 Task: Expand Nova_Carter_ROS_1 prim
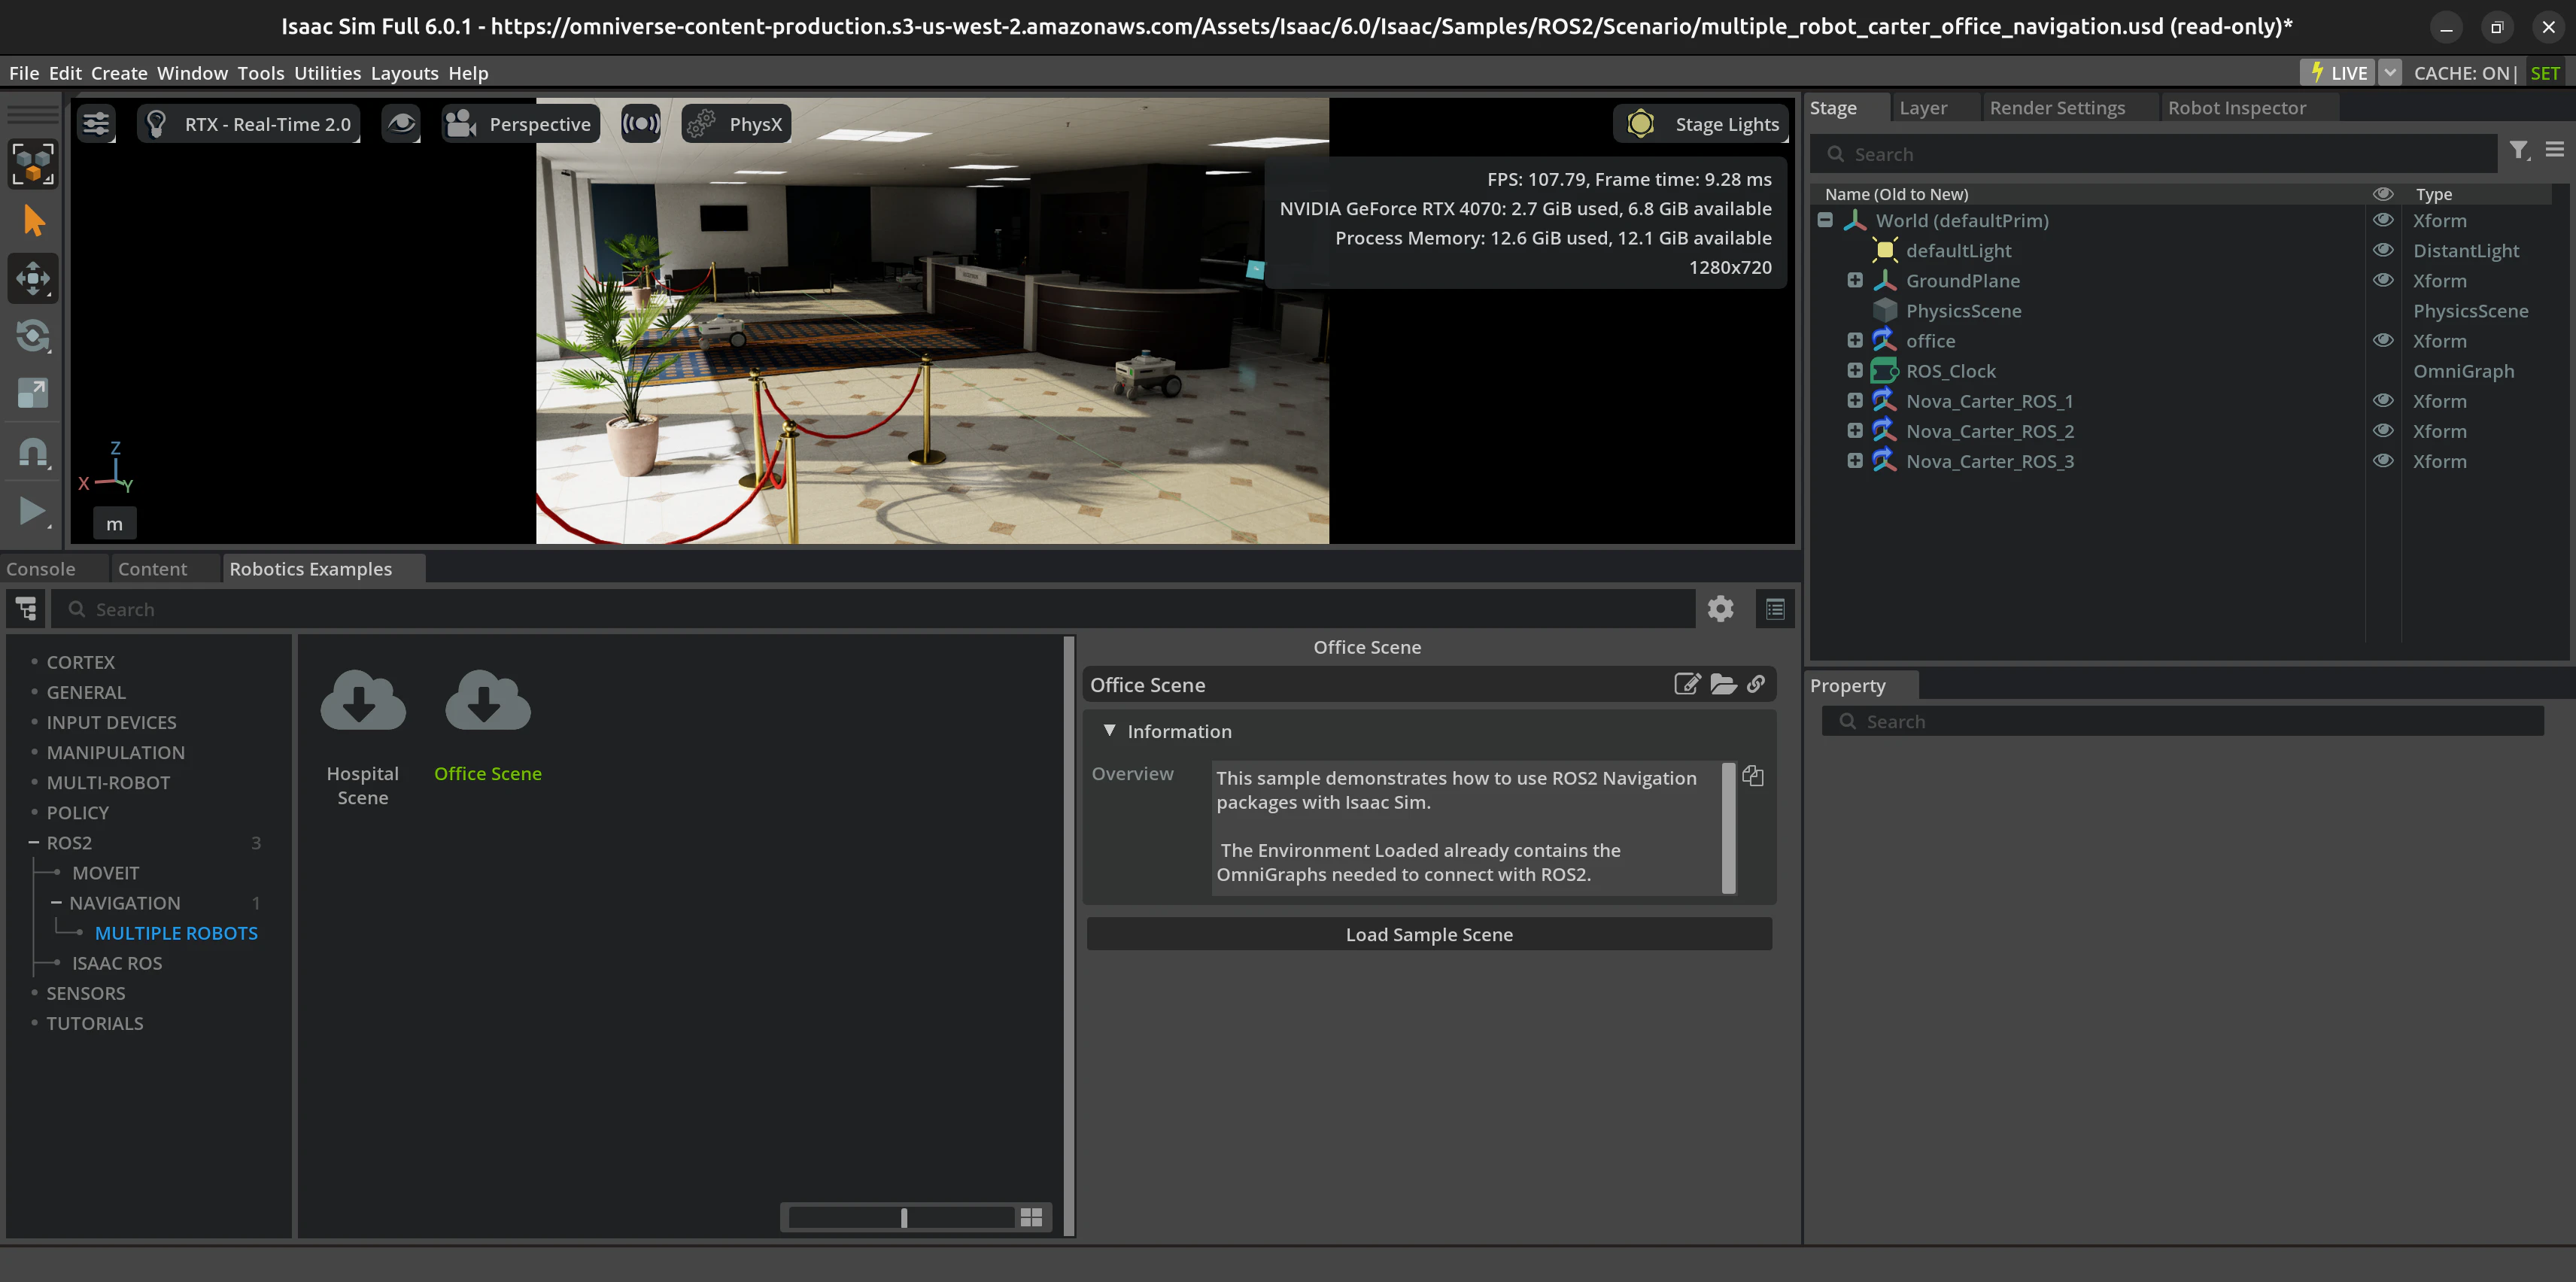point(1855,400)
